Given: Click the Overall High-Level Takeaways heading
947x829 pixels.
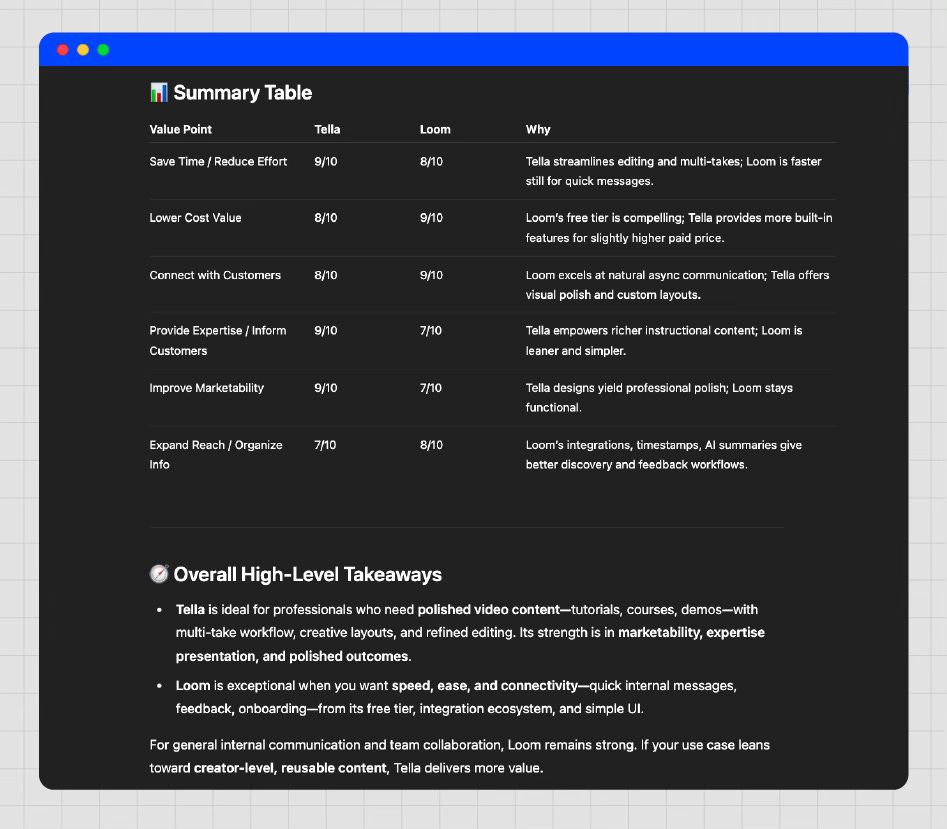Looking at the screenshot, I should tap(307, 574).
